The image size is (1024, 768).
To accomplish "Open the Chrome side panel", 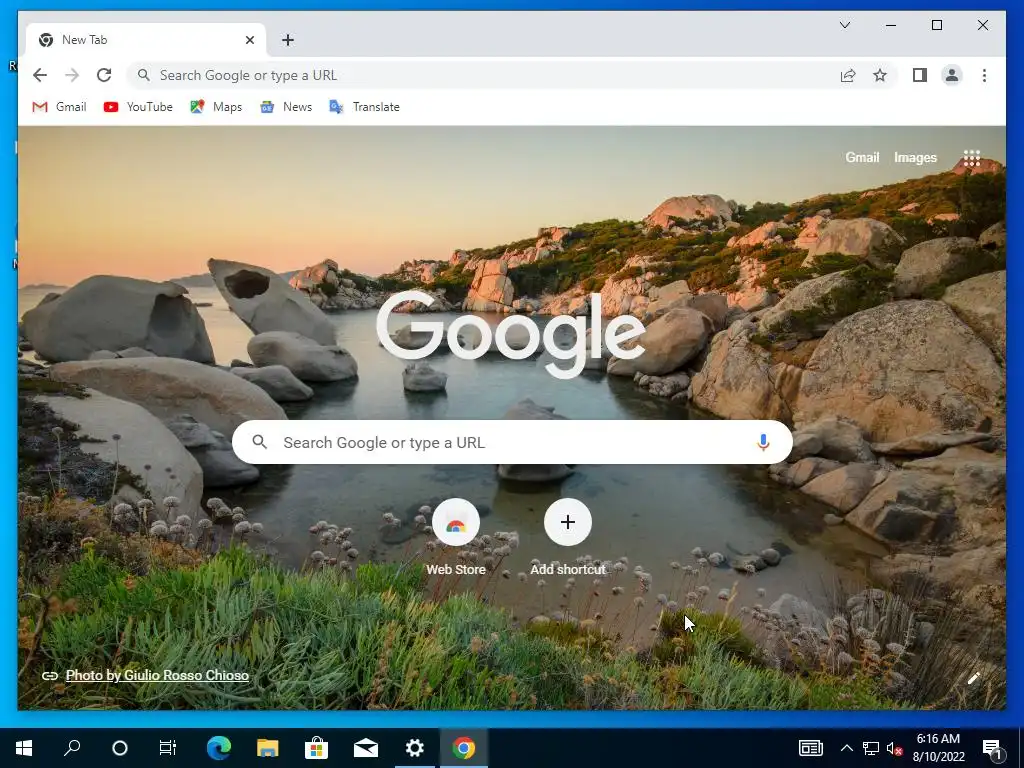I will tap(920, 75).
